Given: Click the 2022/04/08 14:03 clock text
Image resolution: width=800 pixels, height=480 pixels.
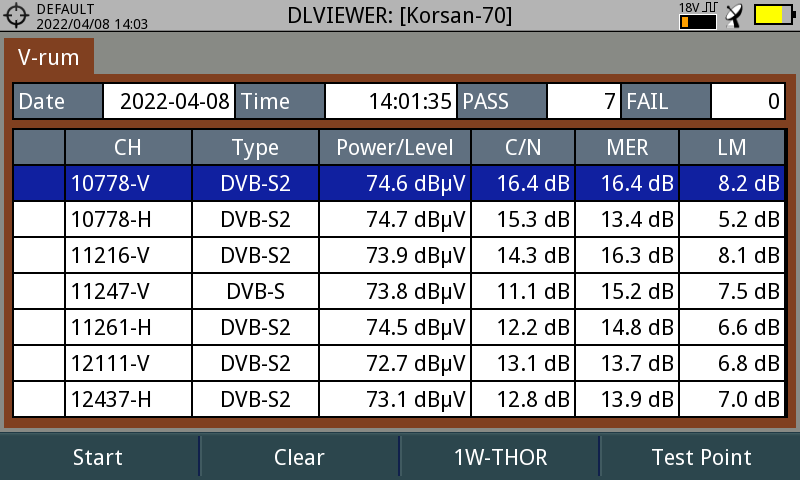Looking at the screenshot, I should pos(92,24).
